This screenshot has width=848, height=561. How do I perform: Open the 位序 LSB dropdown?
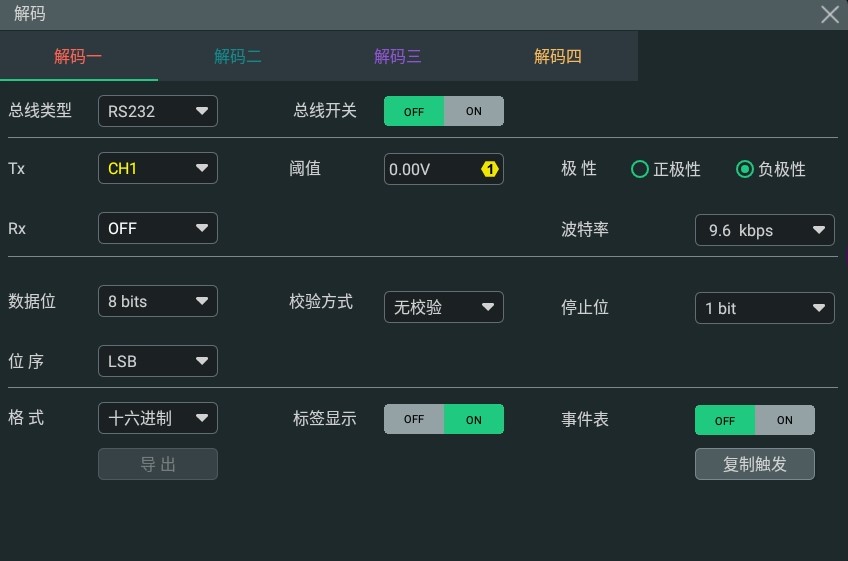pyautogui.click(x=158, y=361)
